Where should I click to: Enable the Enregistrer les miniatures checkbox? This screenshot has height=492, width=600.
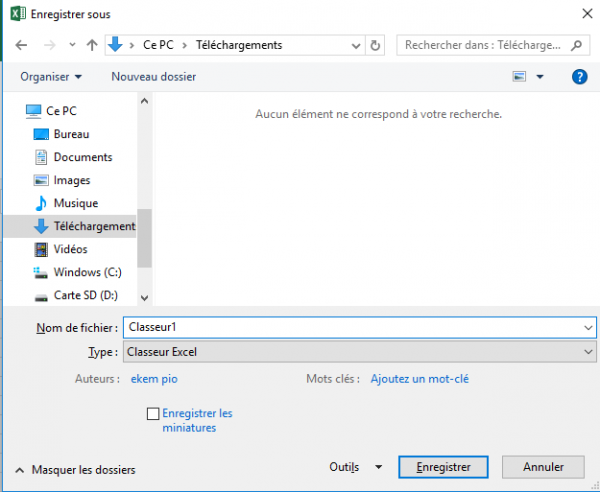click(153, 413)
